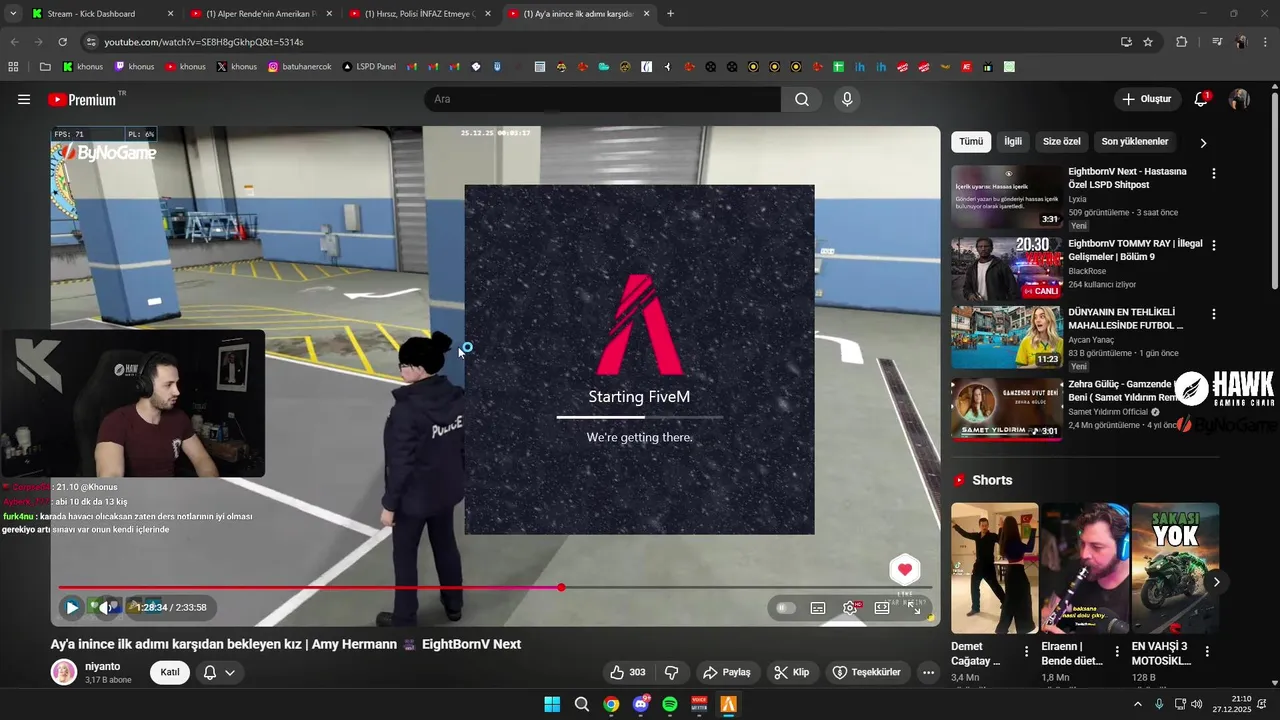Open the apps grid in bookmarks bar
This screenshot has height=720, width=1280.
[x=13, y=67]
